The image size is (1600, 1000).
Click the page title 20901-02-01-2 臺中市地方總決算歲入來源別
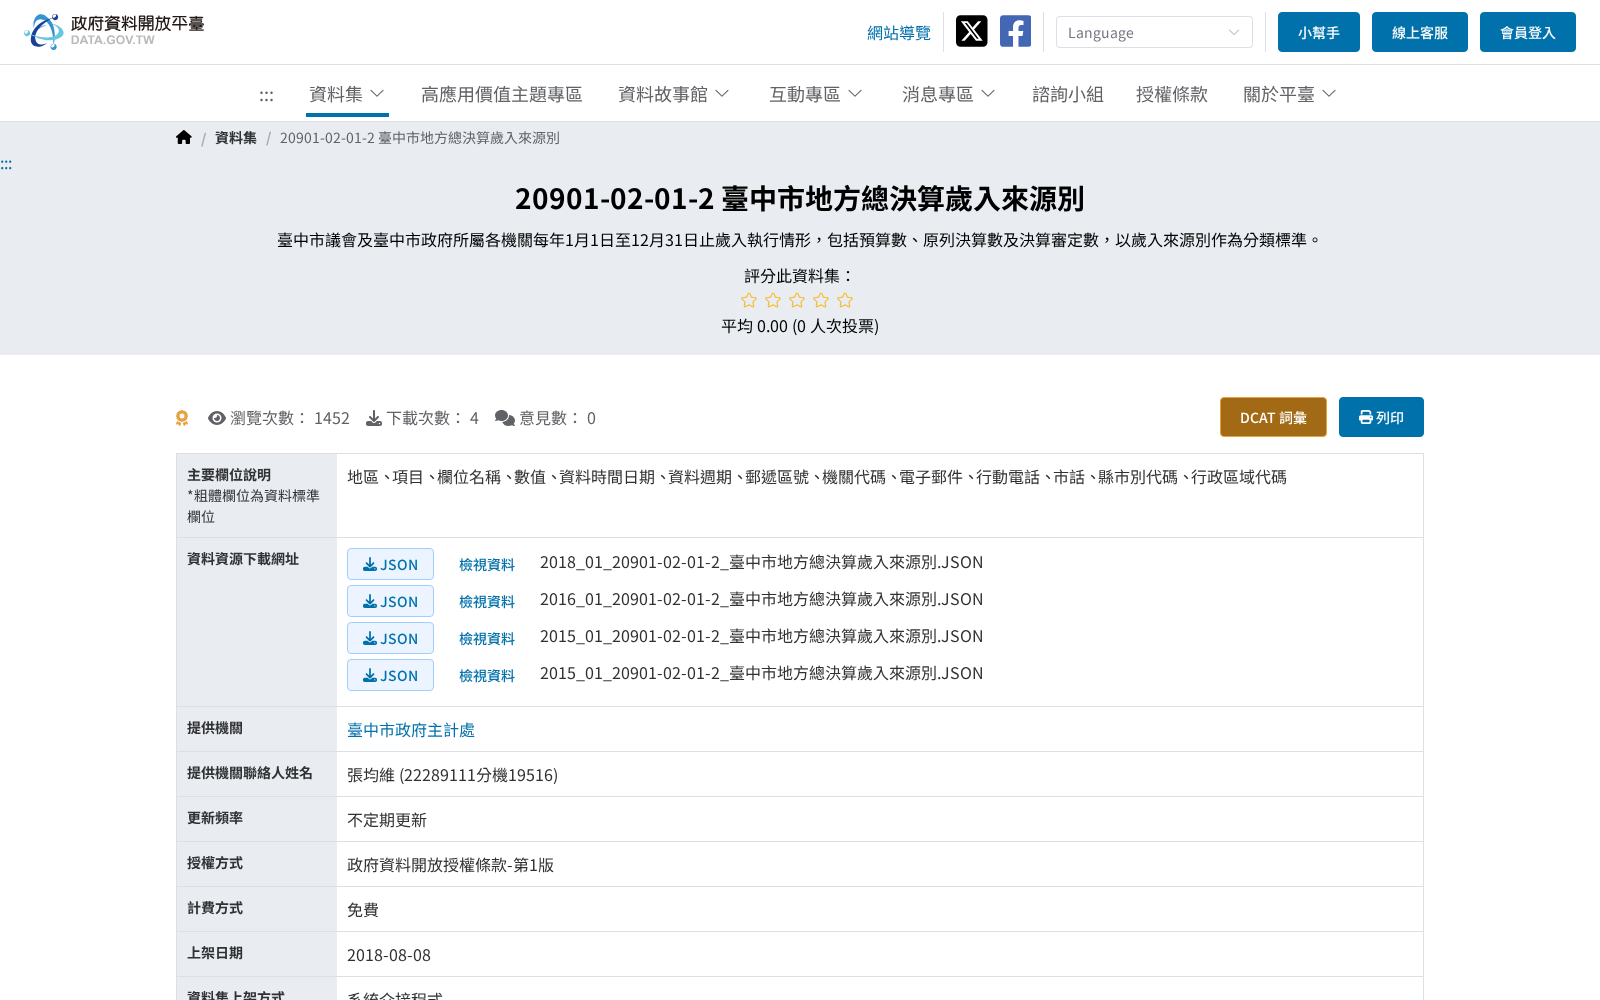click(800, 199)
